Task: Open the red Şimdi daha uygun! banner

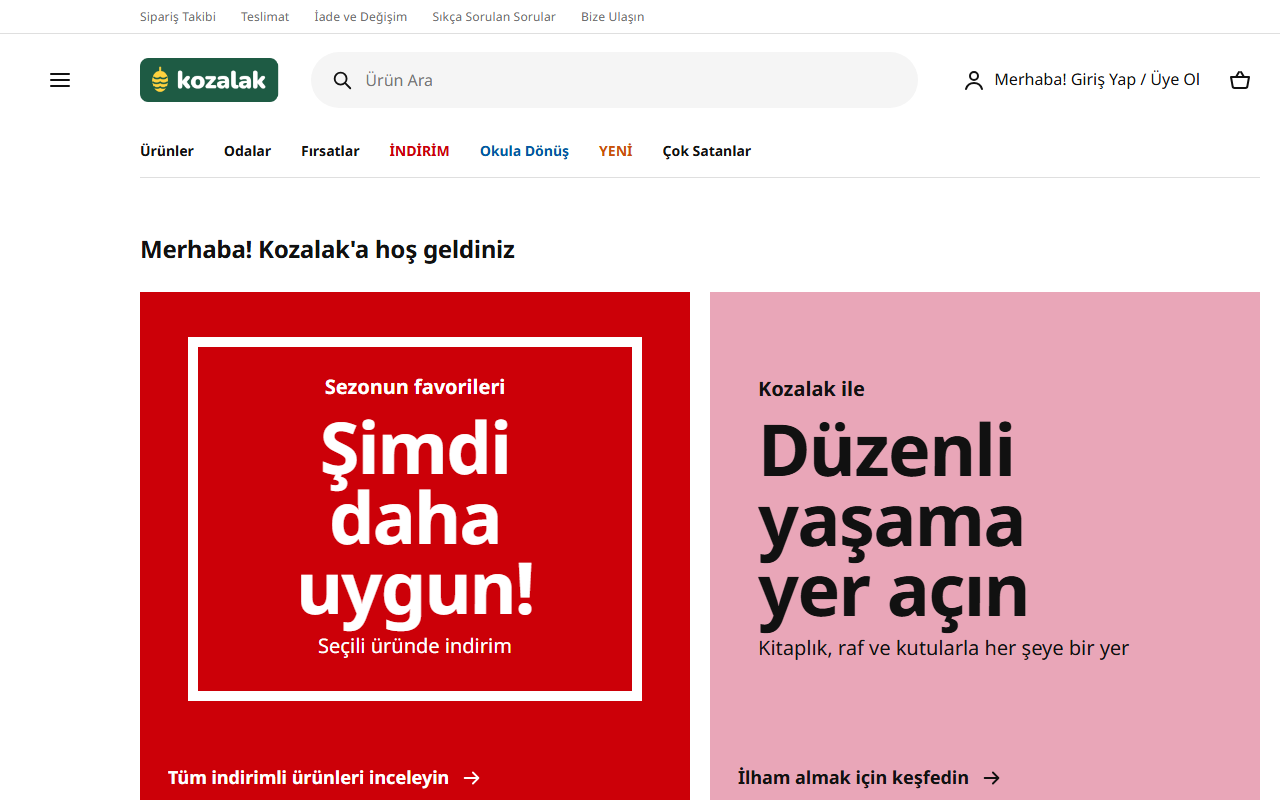Action: (x=415, y=546)
